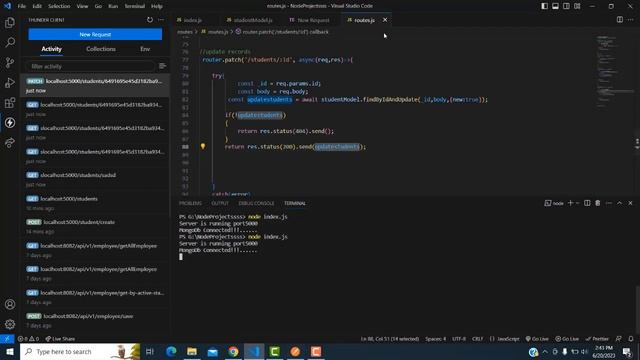Open the Live Share activity bar icon
The image size is (640, 360).
10,142
